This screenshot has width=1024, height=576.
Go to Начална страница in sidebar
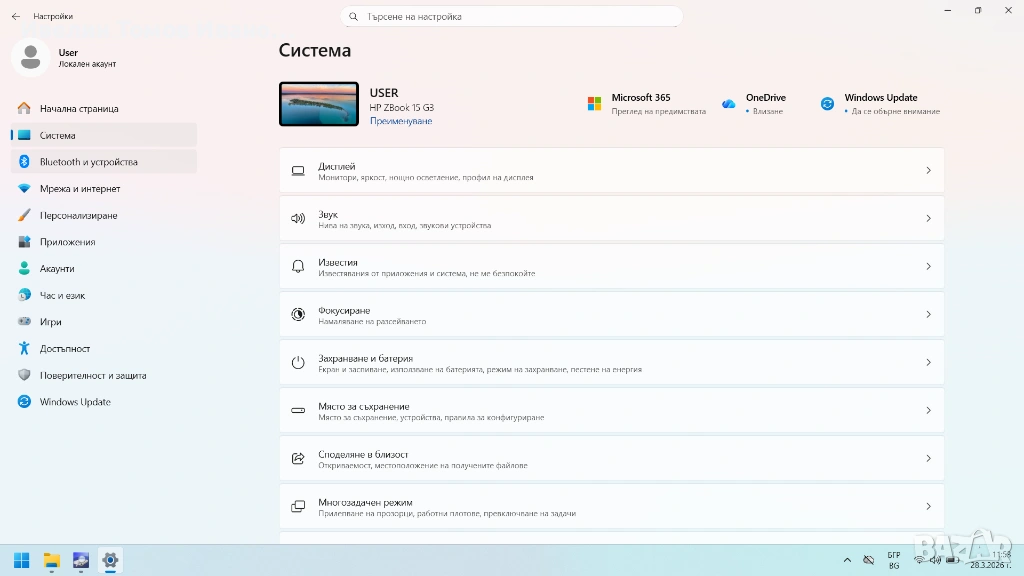[x=79, y=109]
